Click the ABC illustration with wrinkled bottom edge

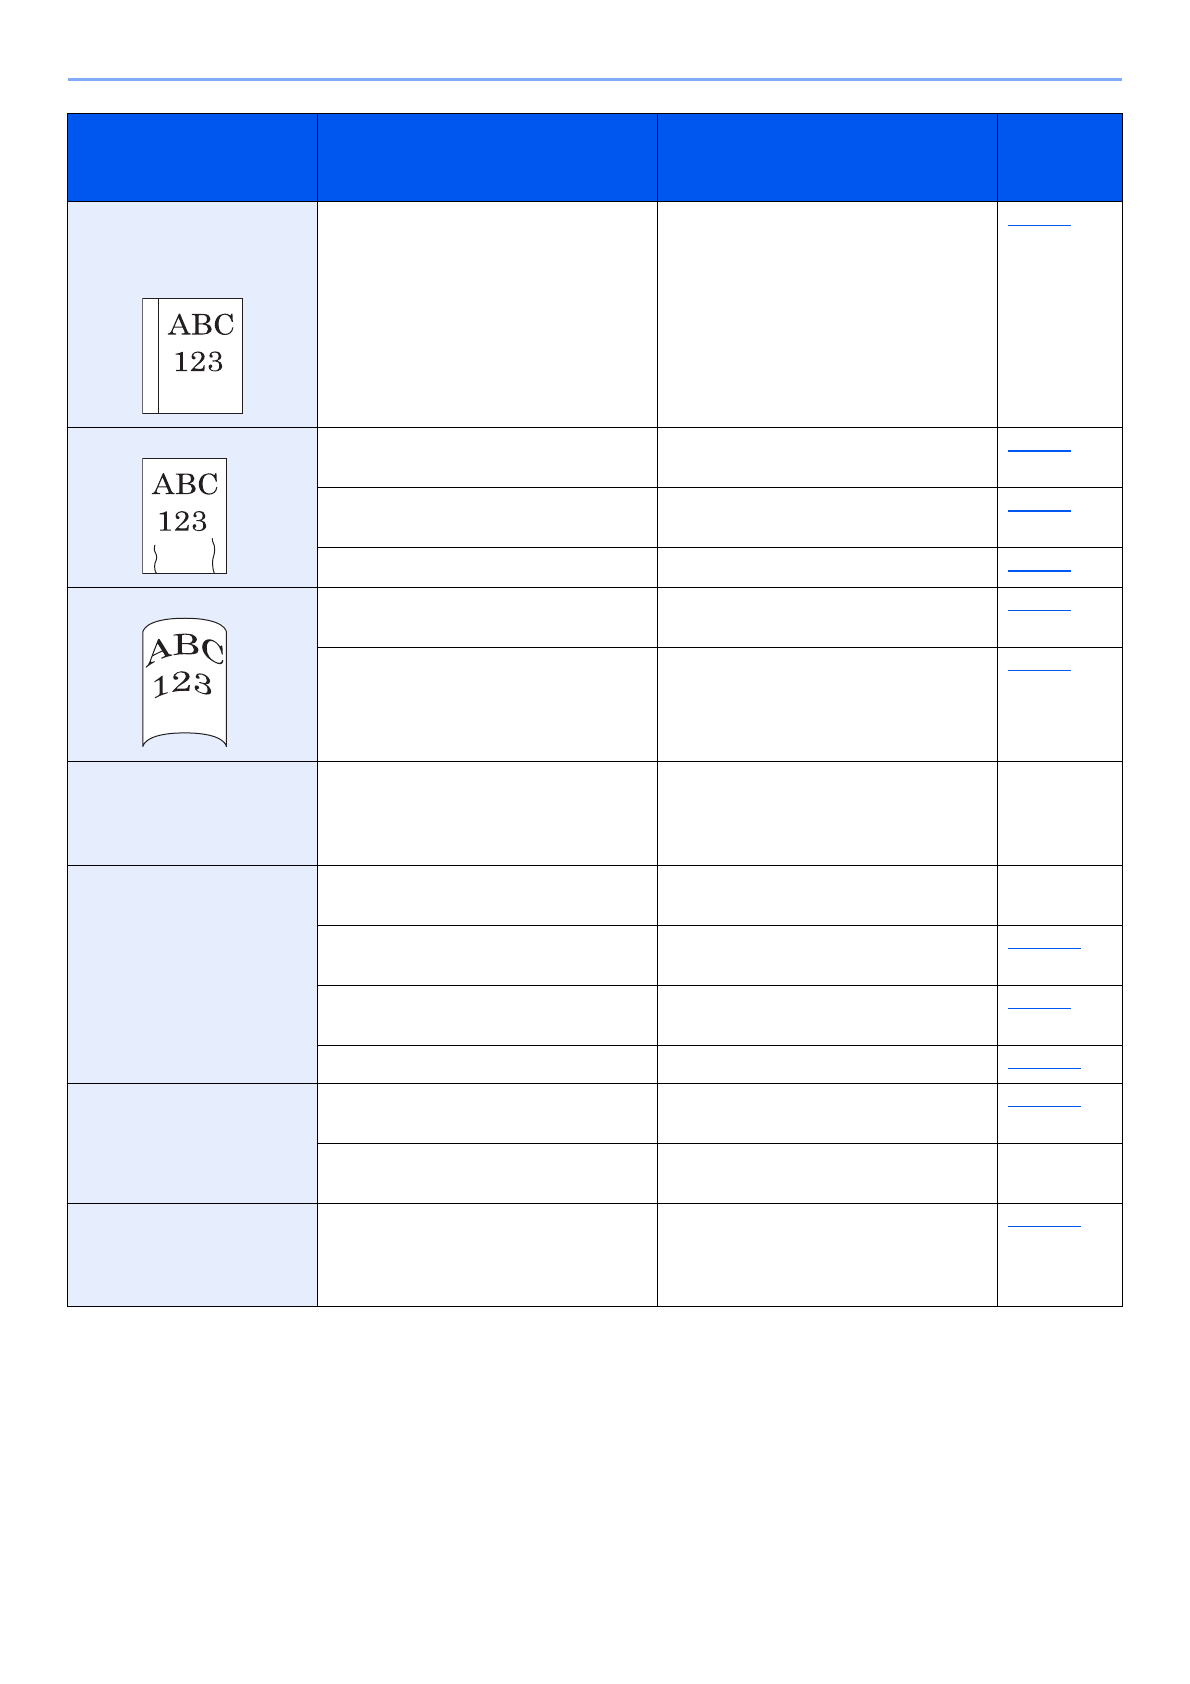pyautogui.click(x=184, y=516)
